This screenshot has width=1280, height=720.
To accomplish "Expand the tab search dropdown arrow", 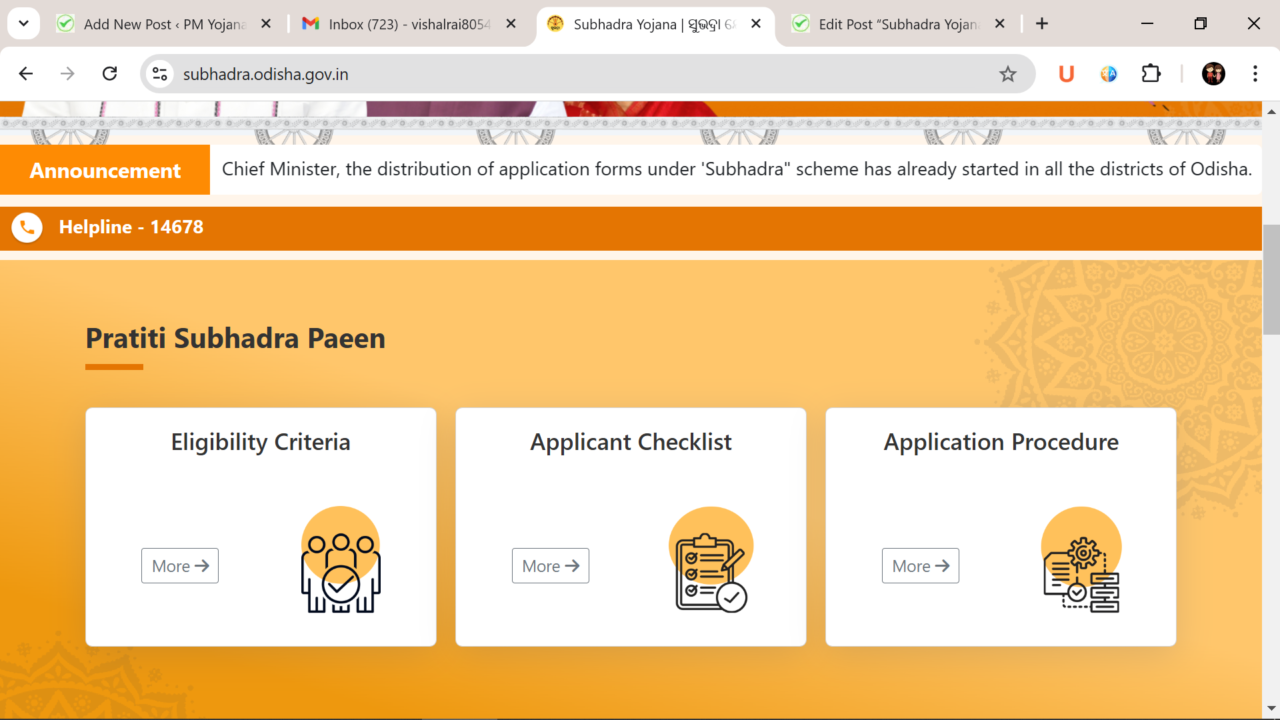I will [23, 24].
